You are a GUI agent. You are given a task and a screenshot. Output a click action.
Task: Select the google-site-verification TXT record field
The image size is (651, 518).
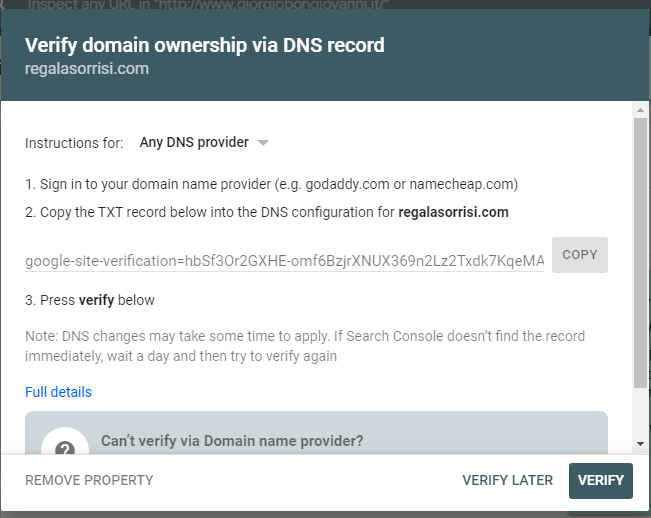(x=284, y=261)
